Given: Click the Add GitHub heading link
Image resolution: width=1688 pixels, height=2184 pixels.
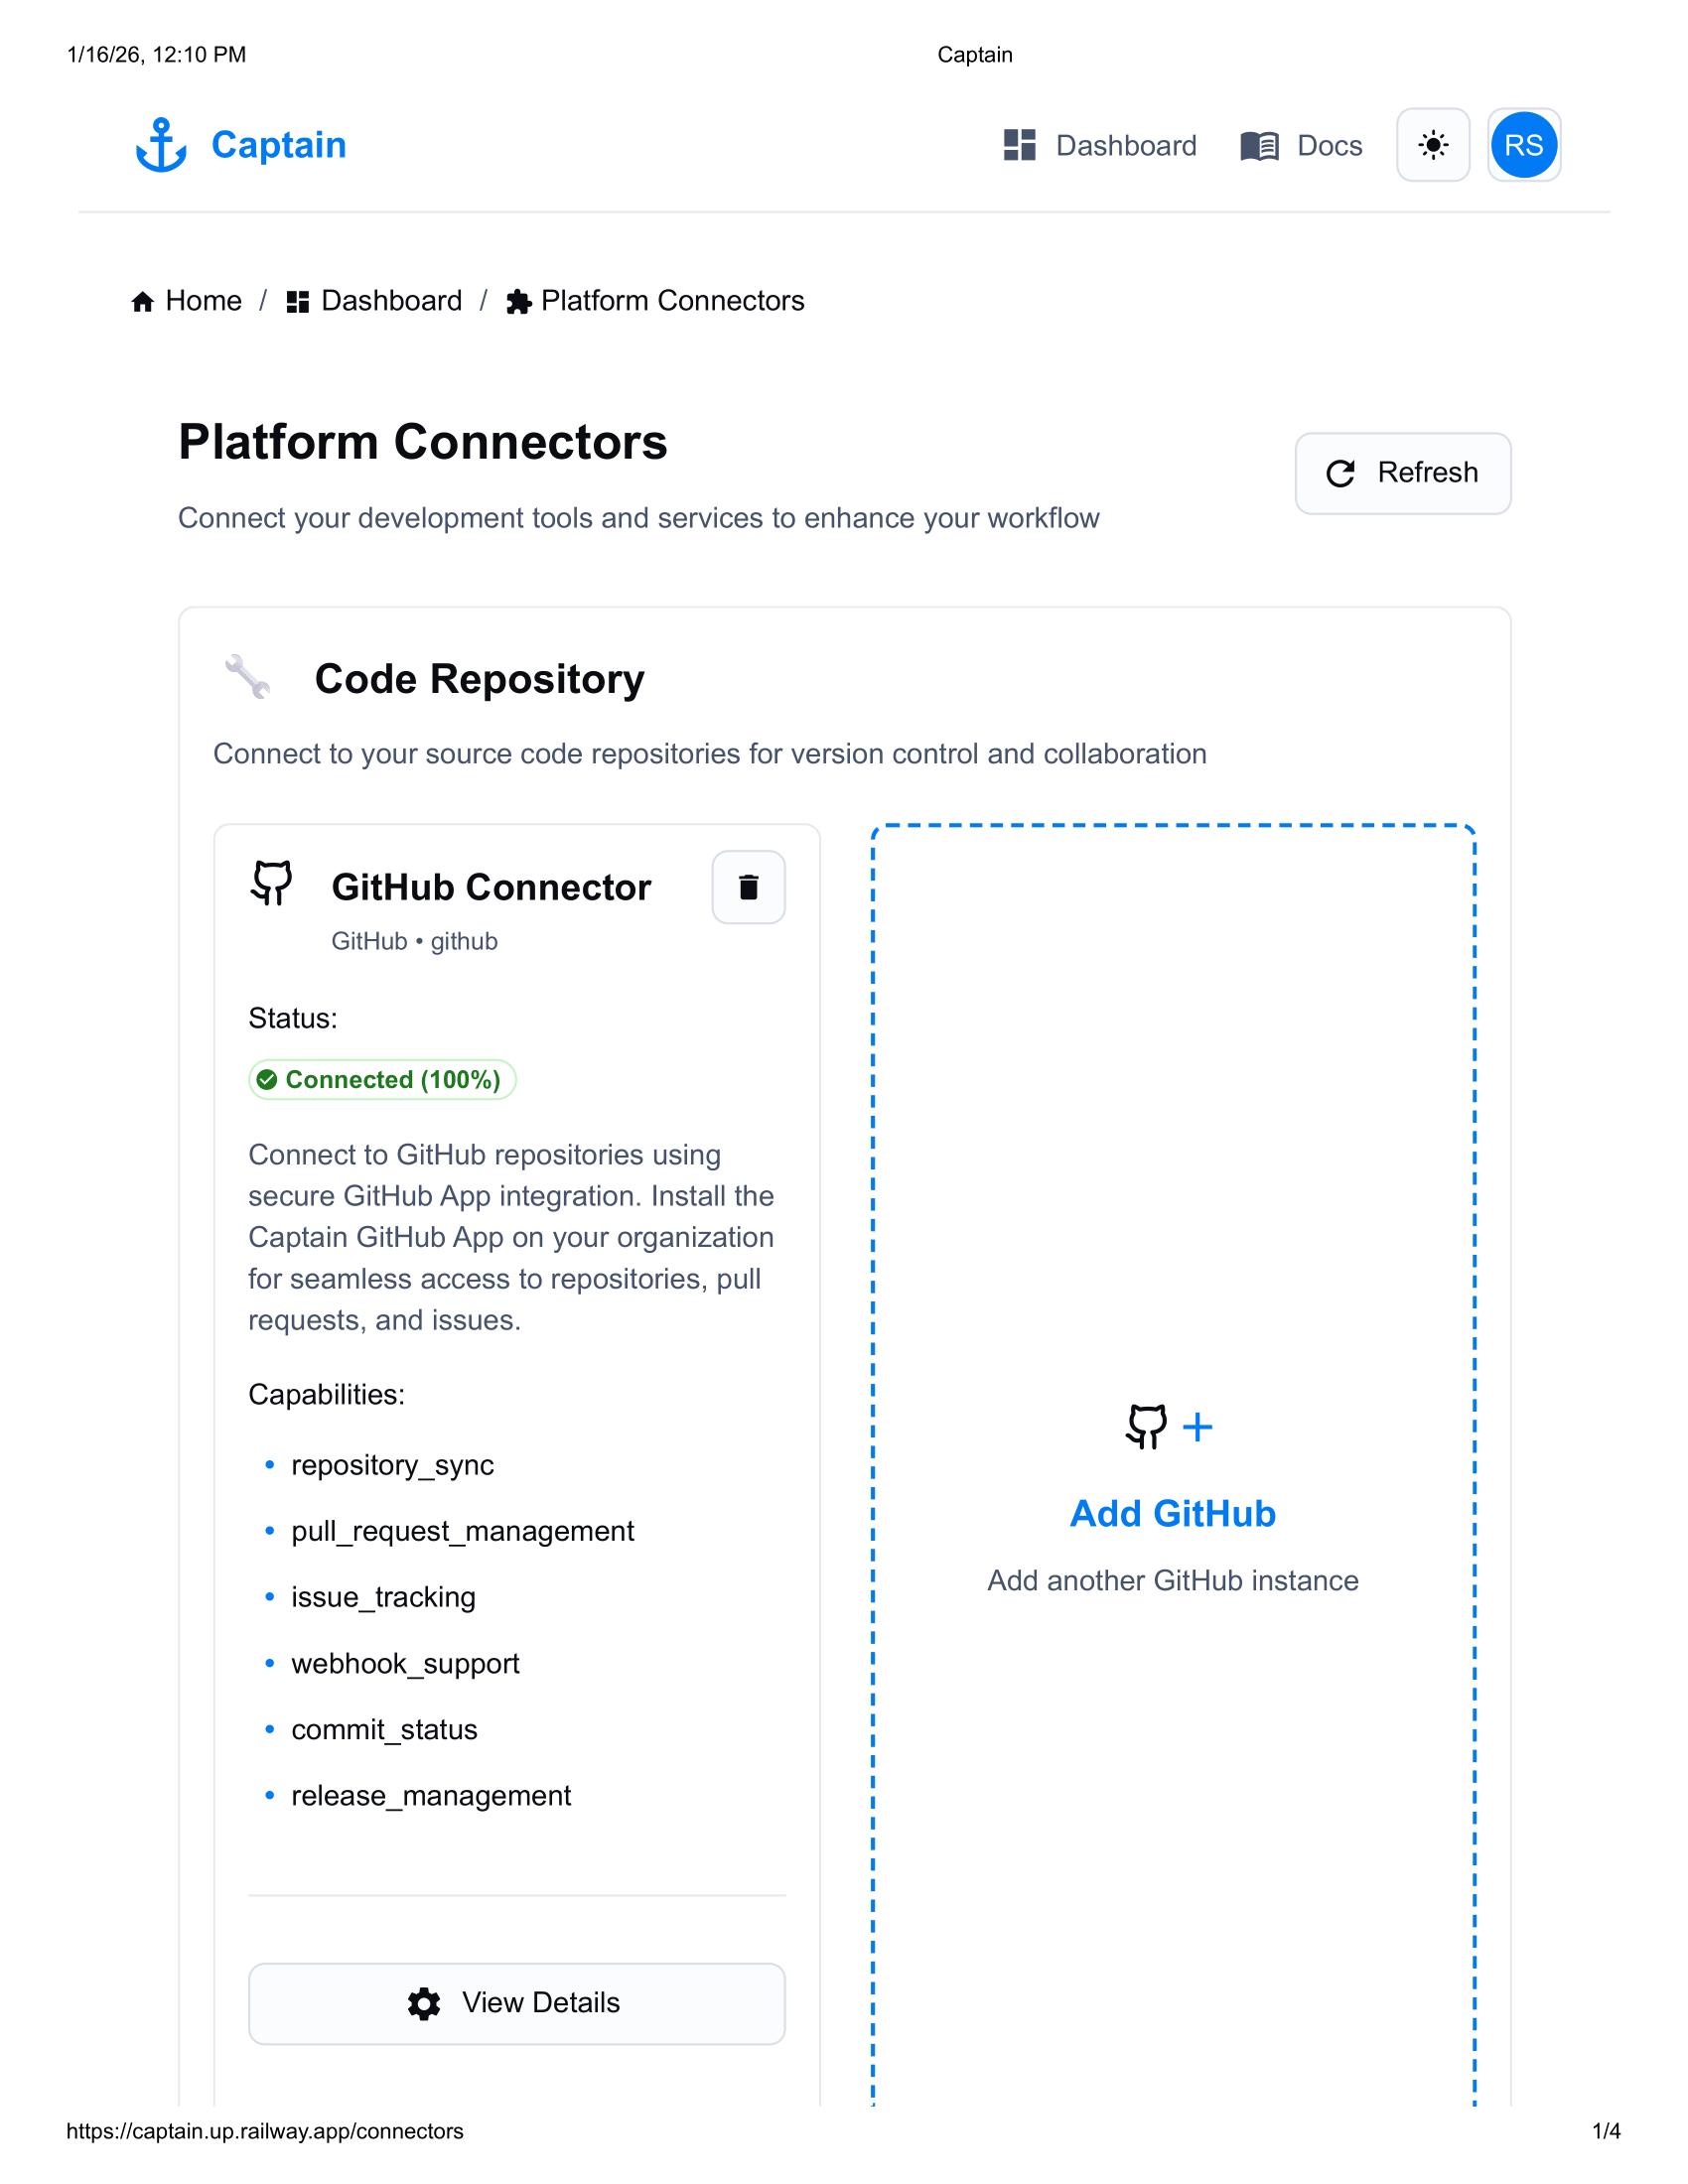Looking at the screenshot, I should pyautogui.click(x=1172, y=1514).
